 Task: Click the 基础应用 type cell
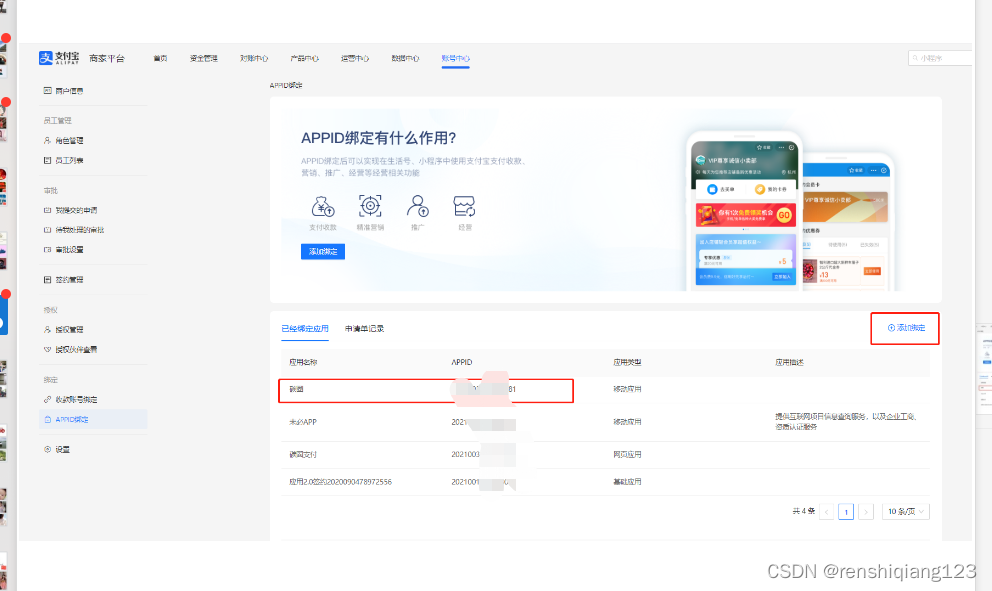point(627,482)
